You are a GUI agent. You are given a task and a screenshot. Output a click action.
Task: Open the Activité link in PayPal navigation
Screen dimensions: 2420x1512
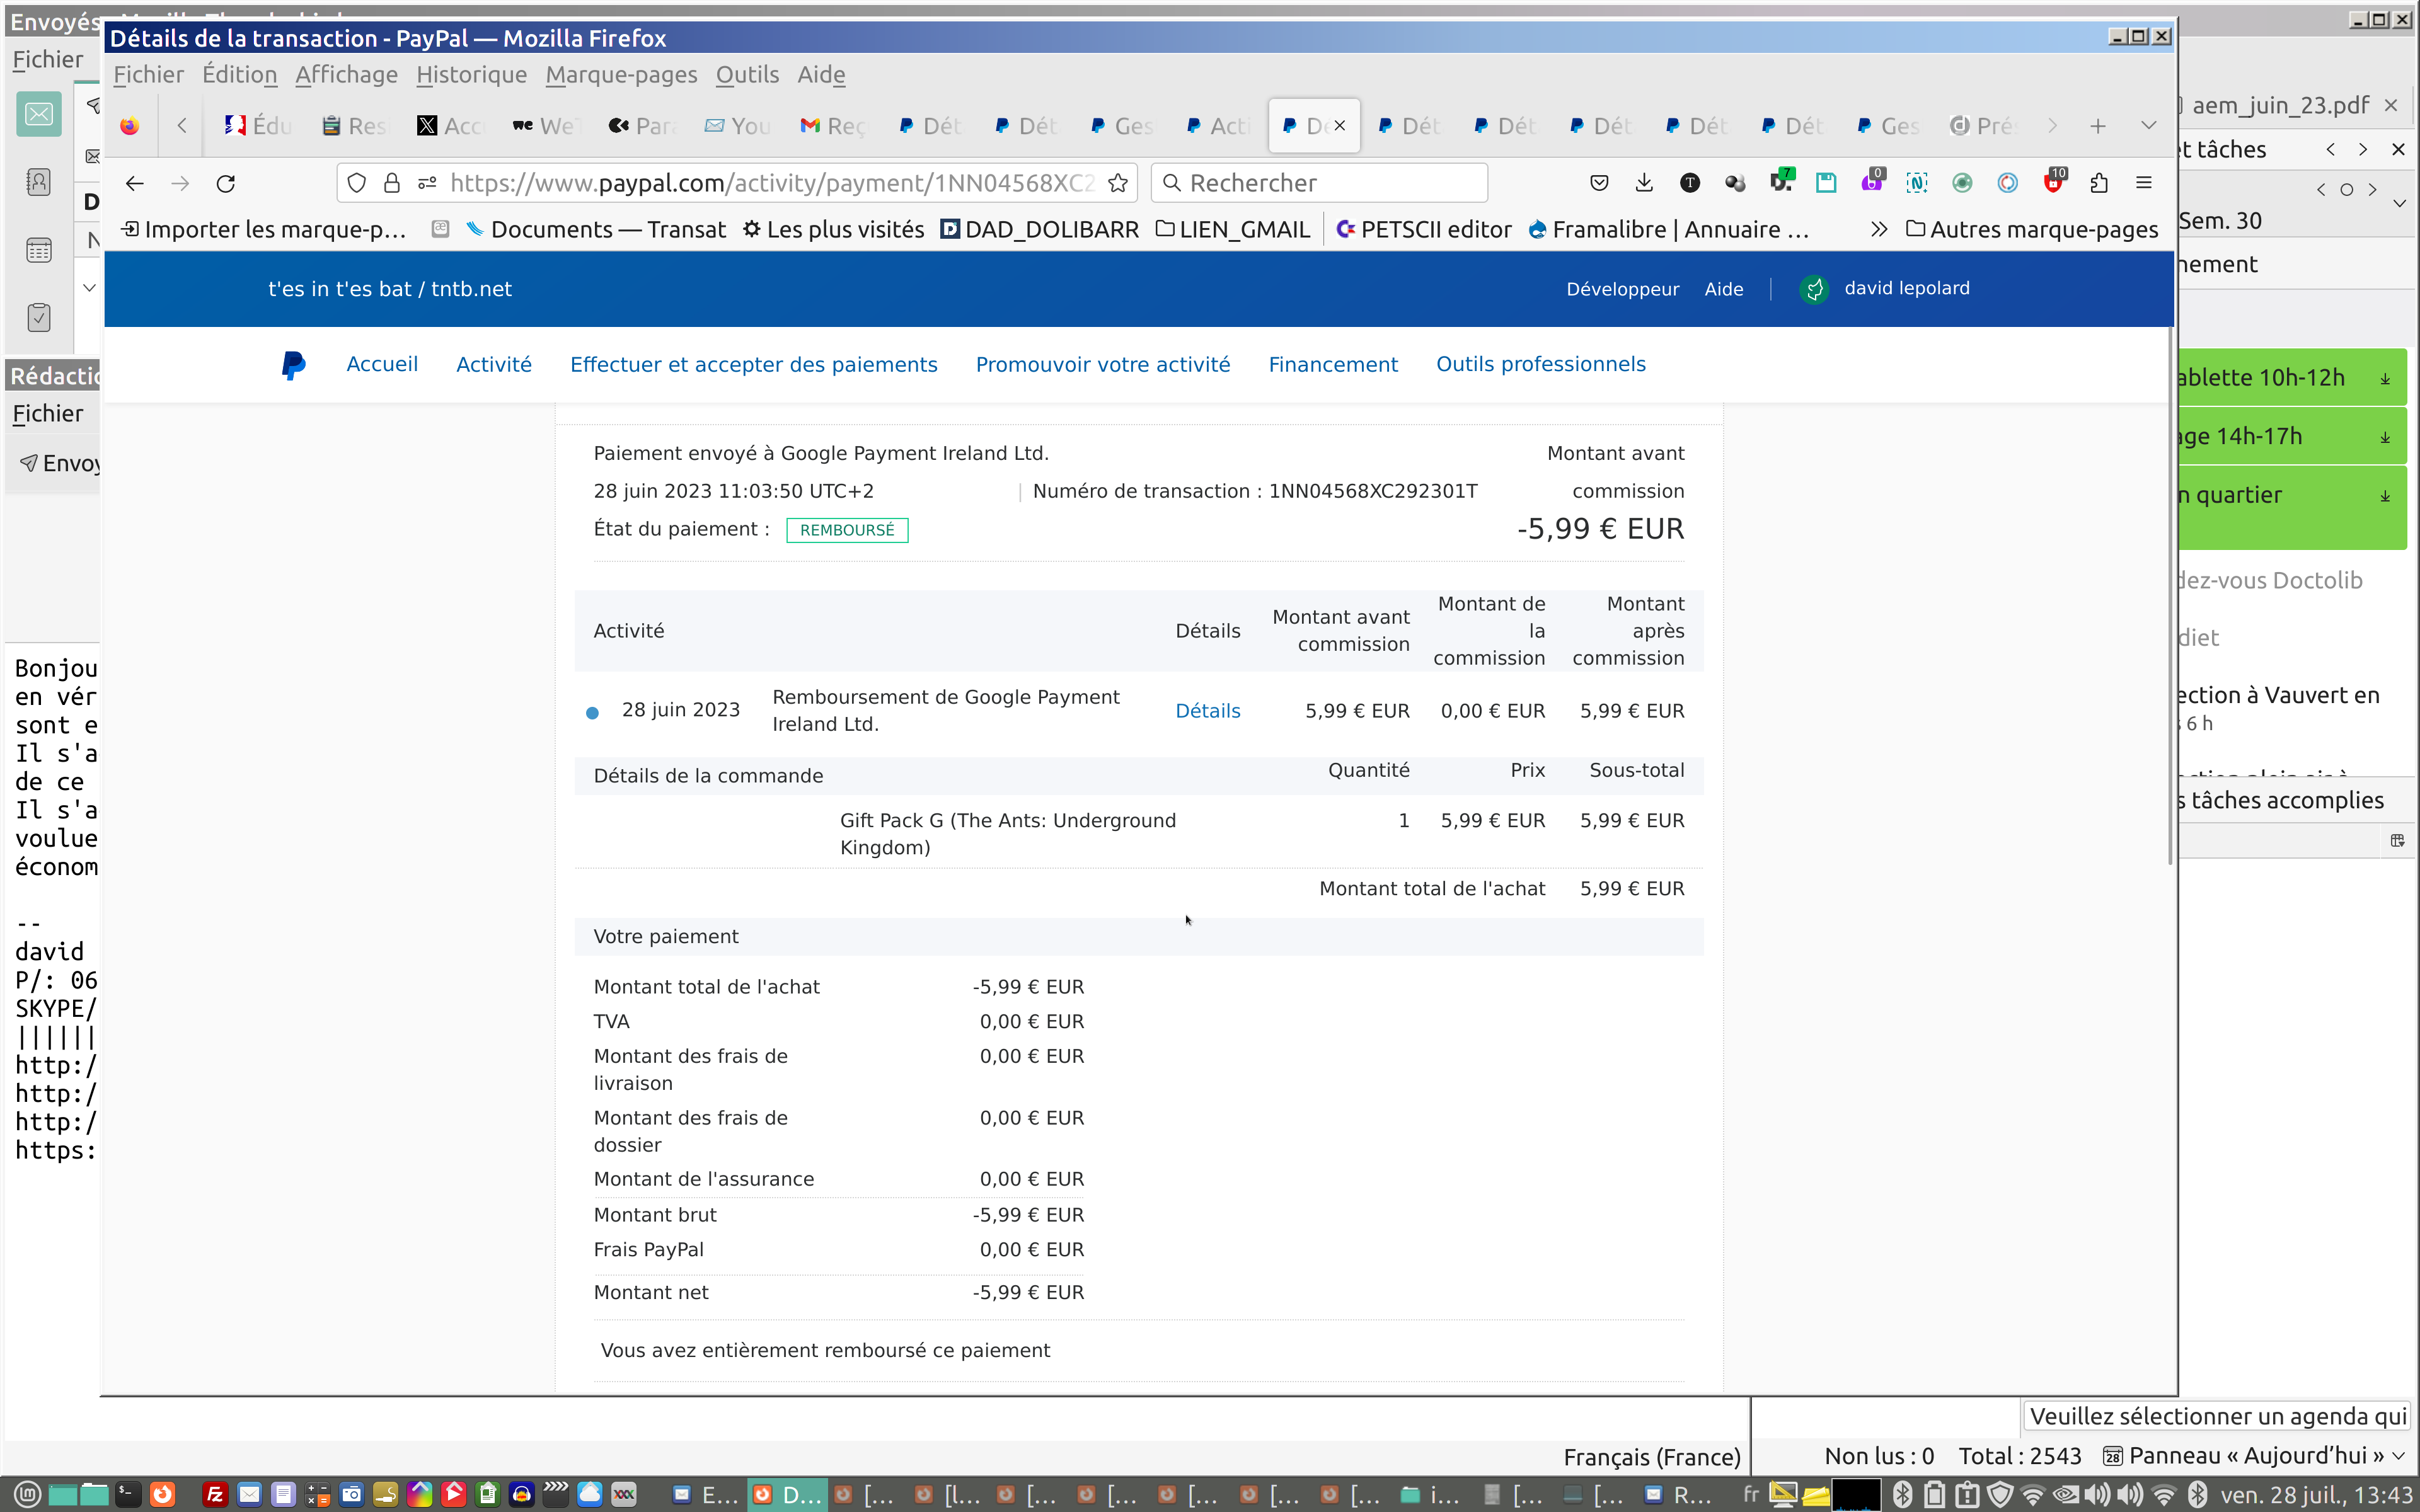coord(493,365)
